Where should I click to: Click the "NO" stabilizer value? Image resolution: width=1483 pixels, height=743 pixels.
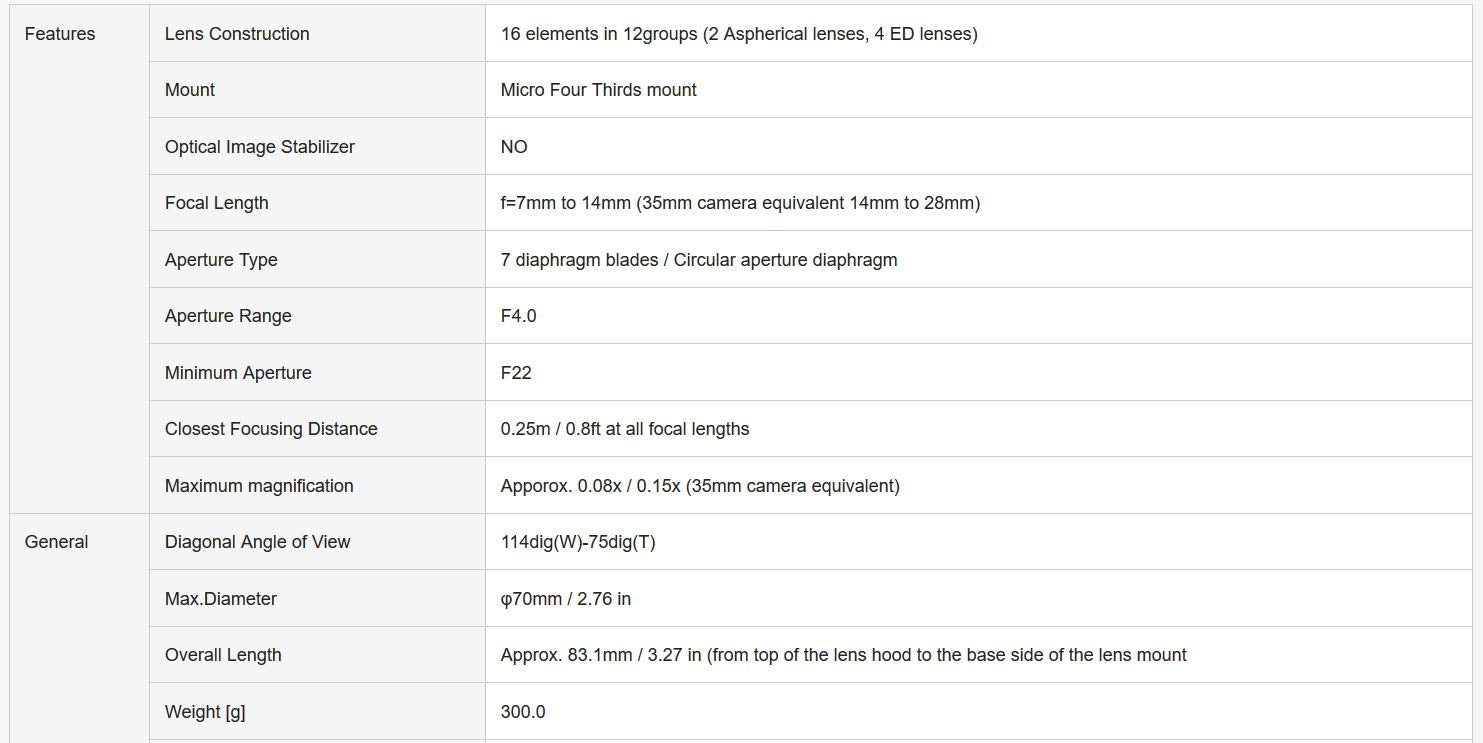pos(514,147)
